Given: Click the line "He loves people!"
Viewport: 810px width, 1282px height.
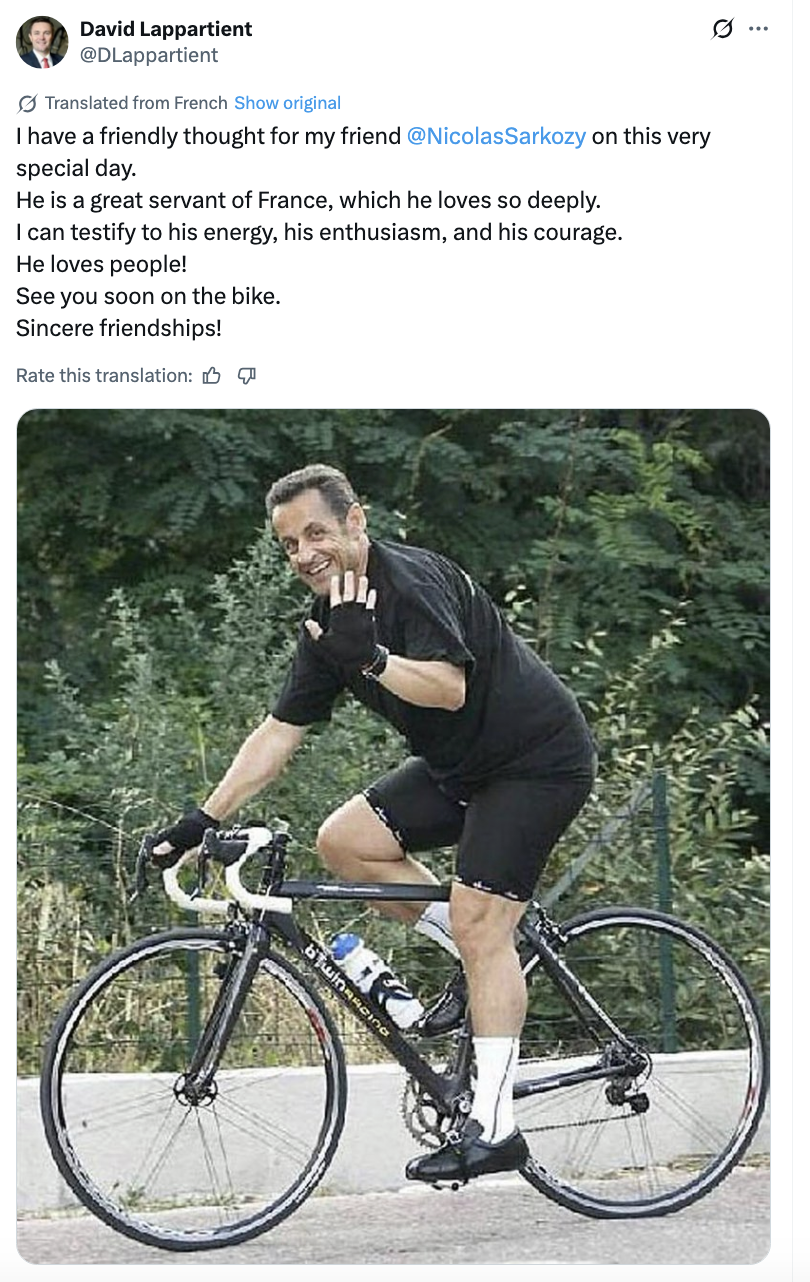Looking at the screenshot, I should [x=101, y=265].
